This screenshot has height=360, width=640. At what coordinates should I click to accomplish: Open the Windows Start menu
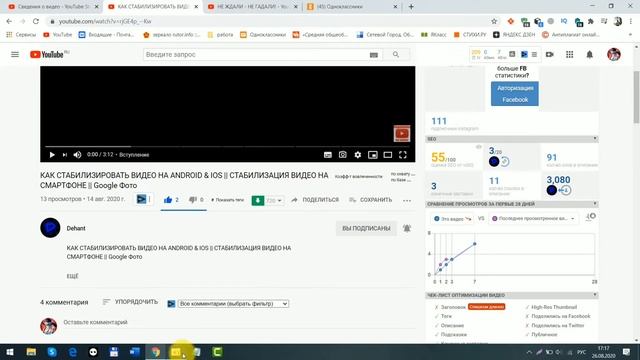pyautogui.click(x=10, y=352)
